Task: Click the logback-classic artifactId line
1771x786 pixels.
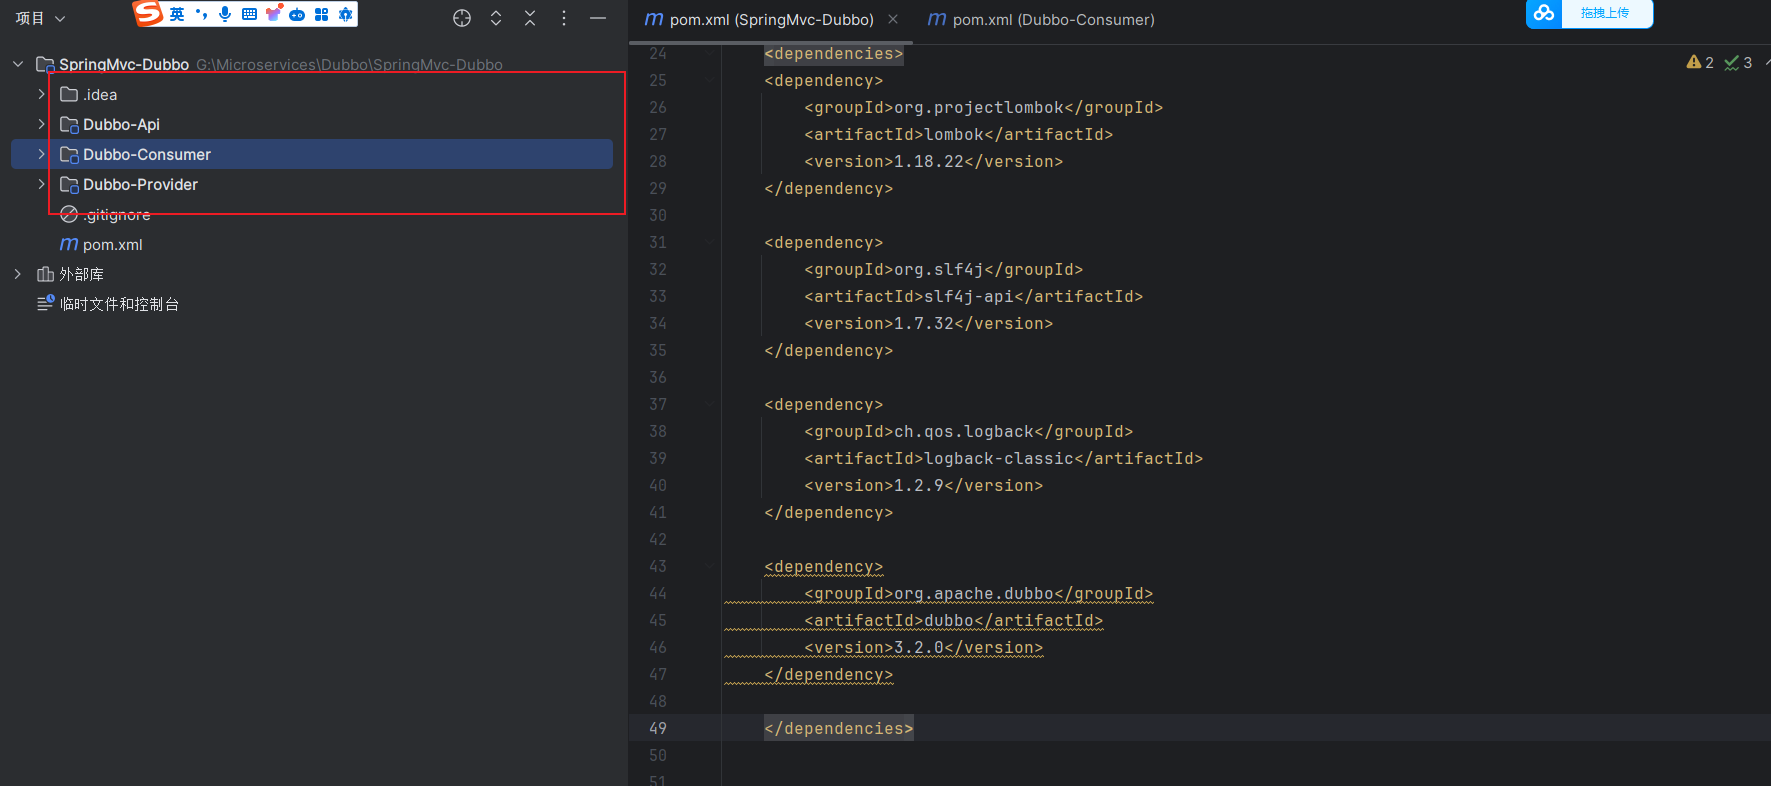Action: (x=1004, y=458)
